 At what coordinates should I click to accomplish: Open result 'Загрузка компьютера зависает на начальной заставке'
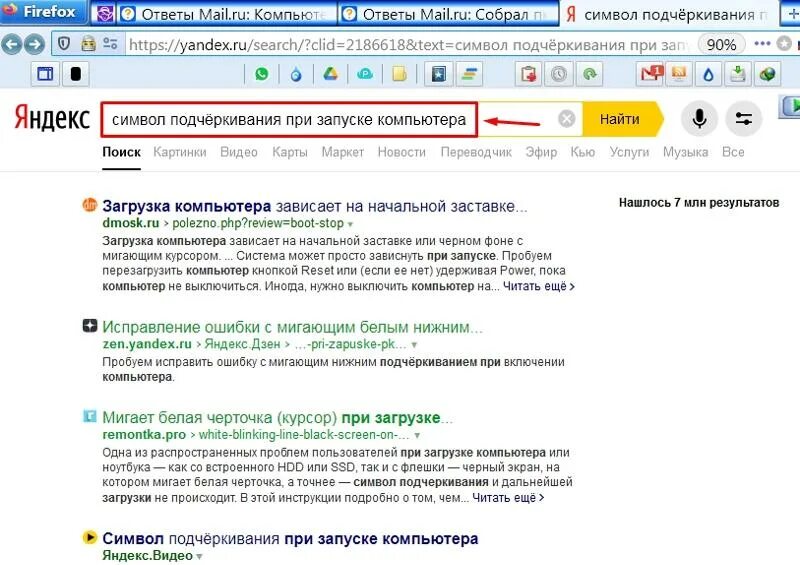tap(315, 206)
